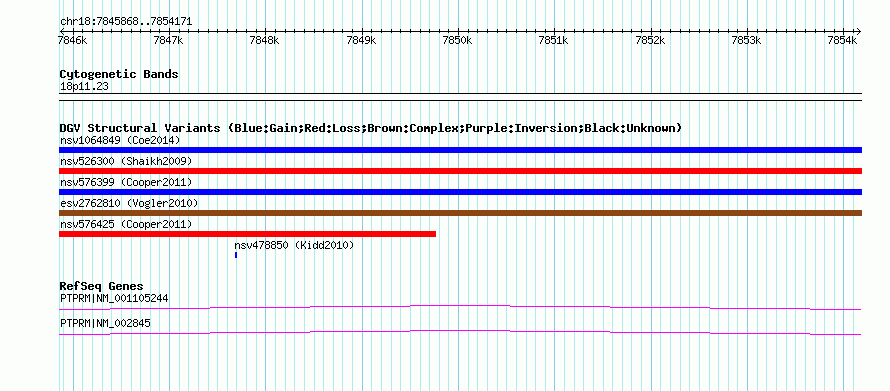
Task: Open the esv2762810 (Vogler2010) label
Action: [x=129, y=203]
